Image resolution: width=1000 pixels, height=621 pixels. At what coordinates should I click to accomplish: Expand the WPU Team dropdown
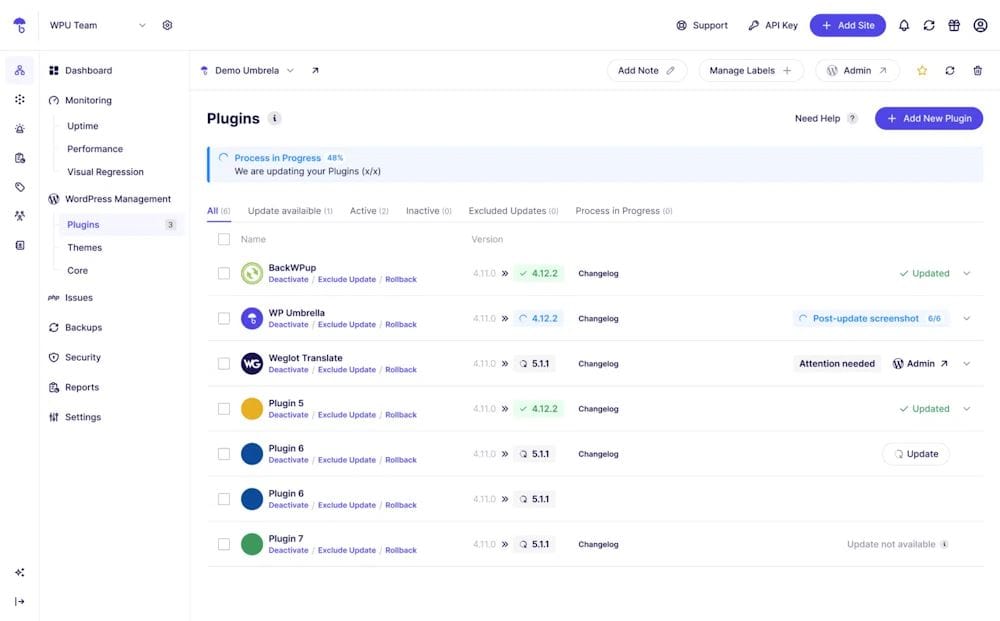[142, 26]
